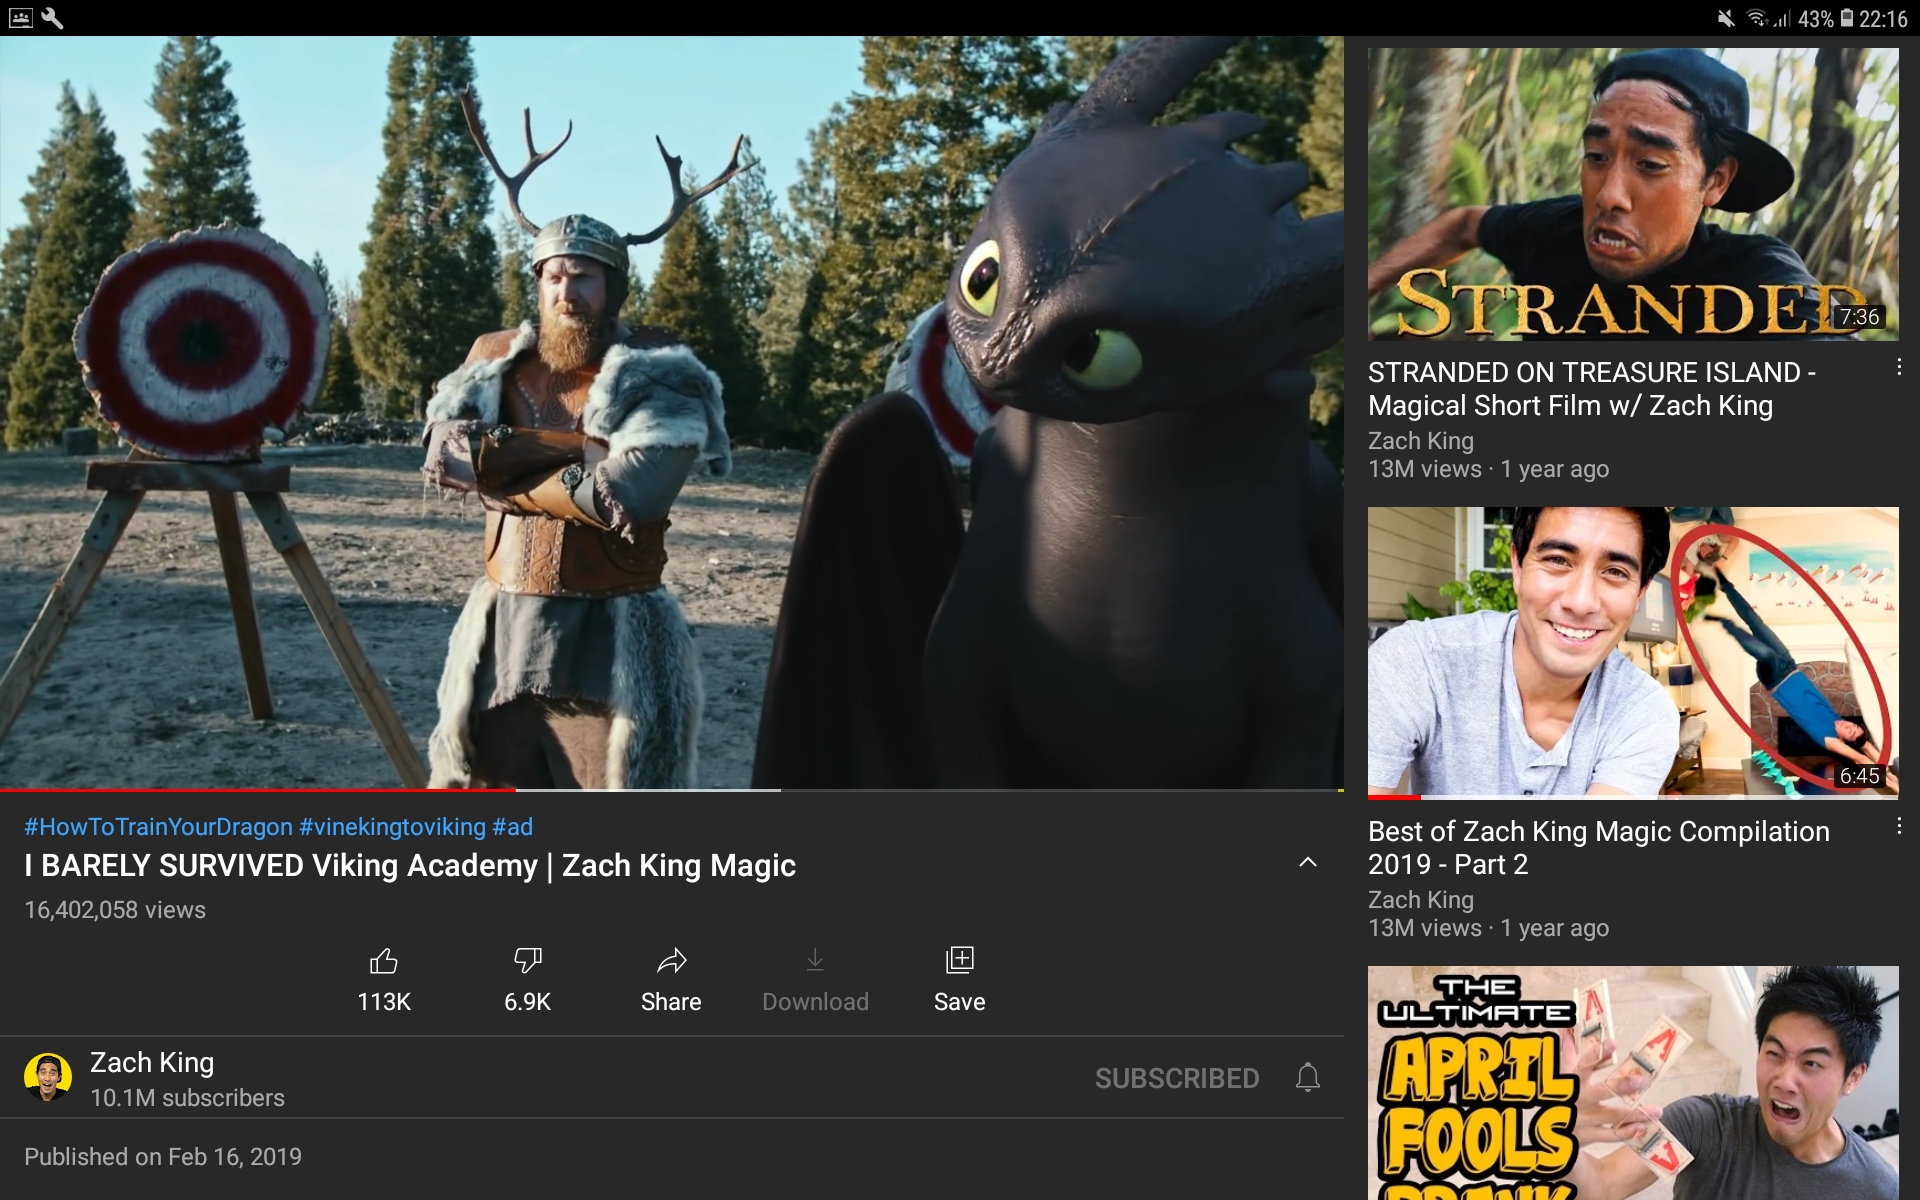Tap the 10.1M subscribers text

[x=187, y=1098]
